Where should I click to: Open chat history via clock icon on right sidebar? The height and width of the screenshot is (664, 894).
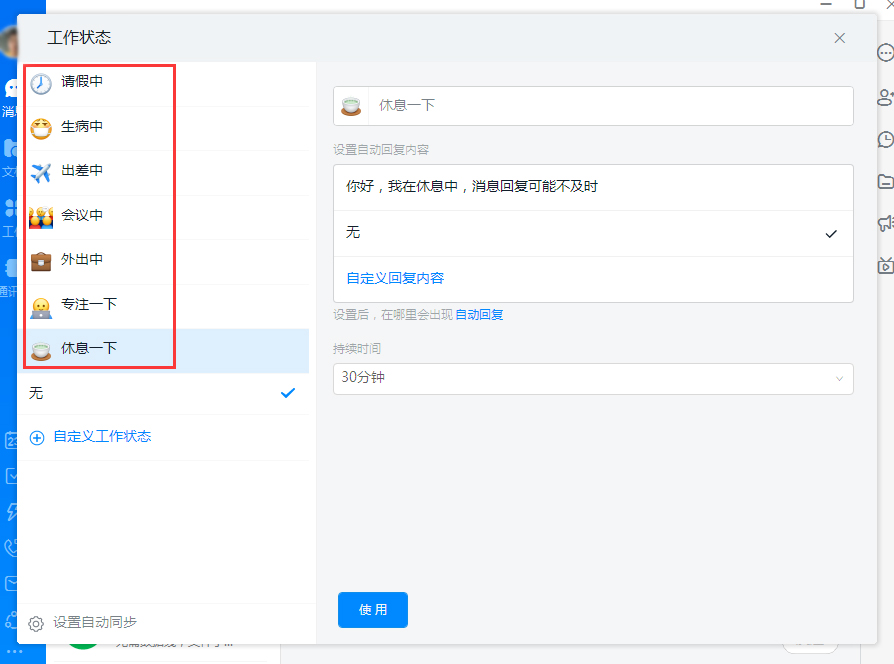coord(887,140)
